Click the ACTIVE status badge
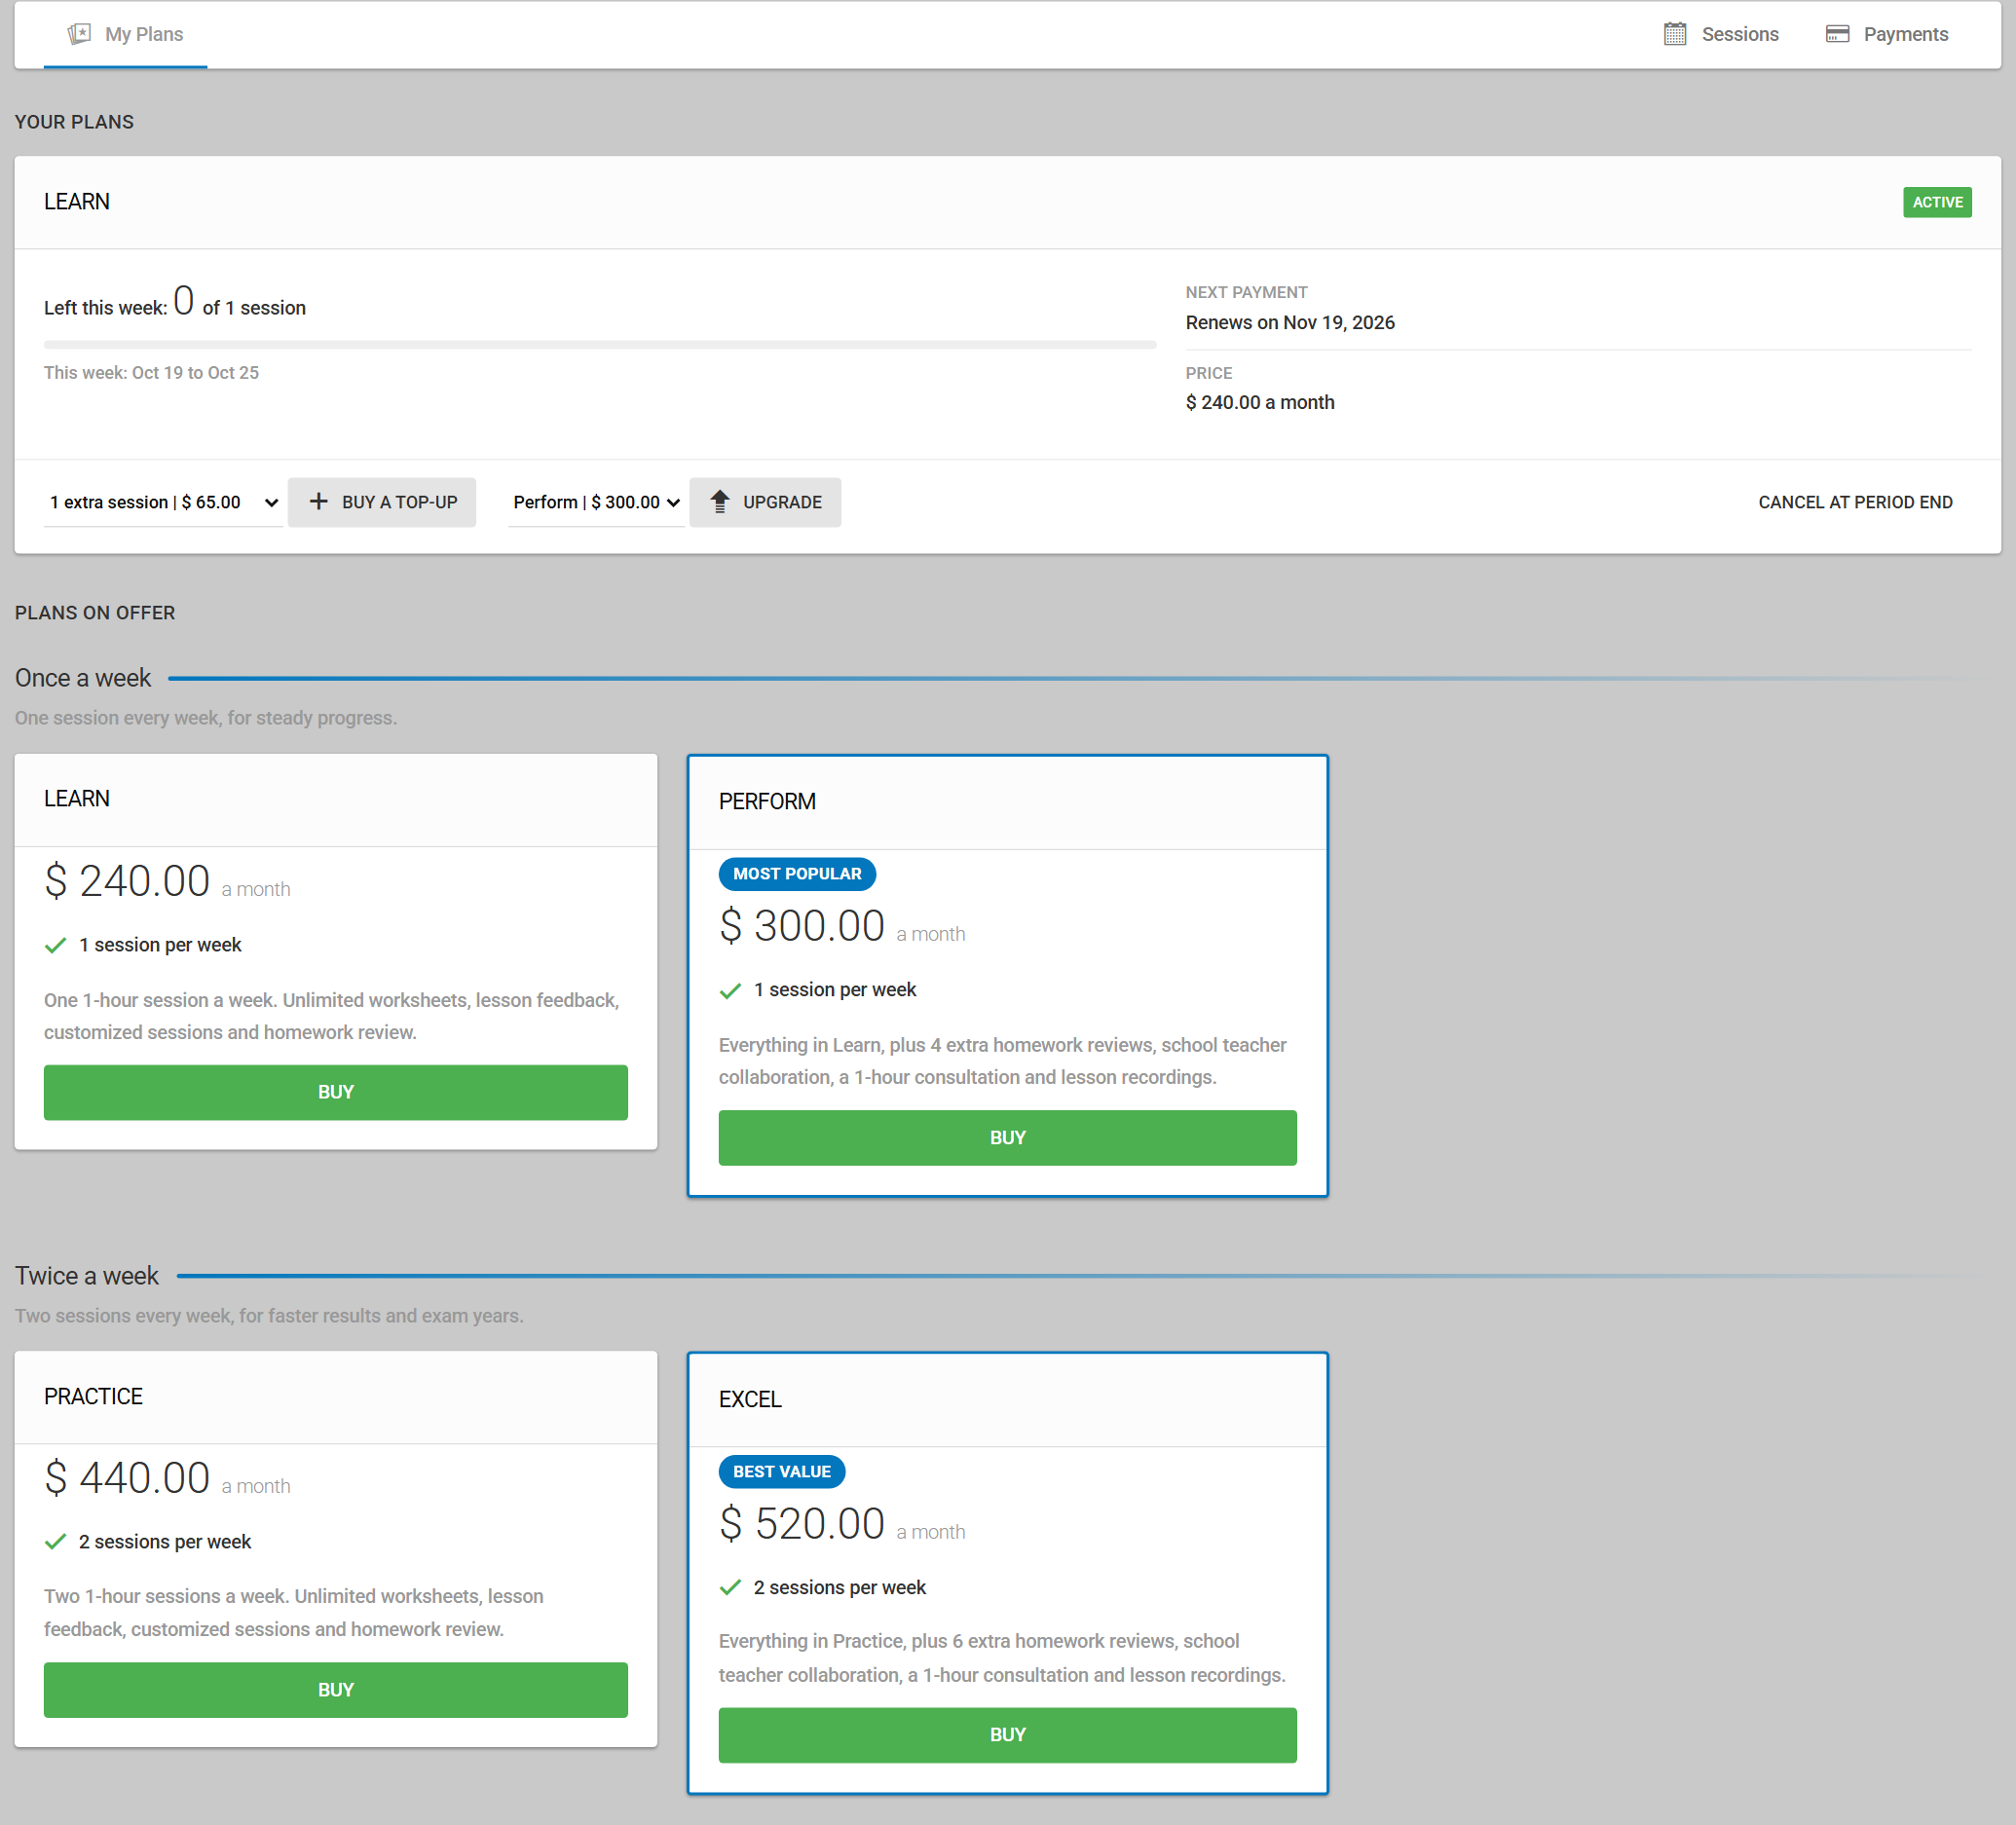This screenshot has width=2016, height=1825. 1937,202
